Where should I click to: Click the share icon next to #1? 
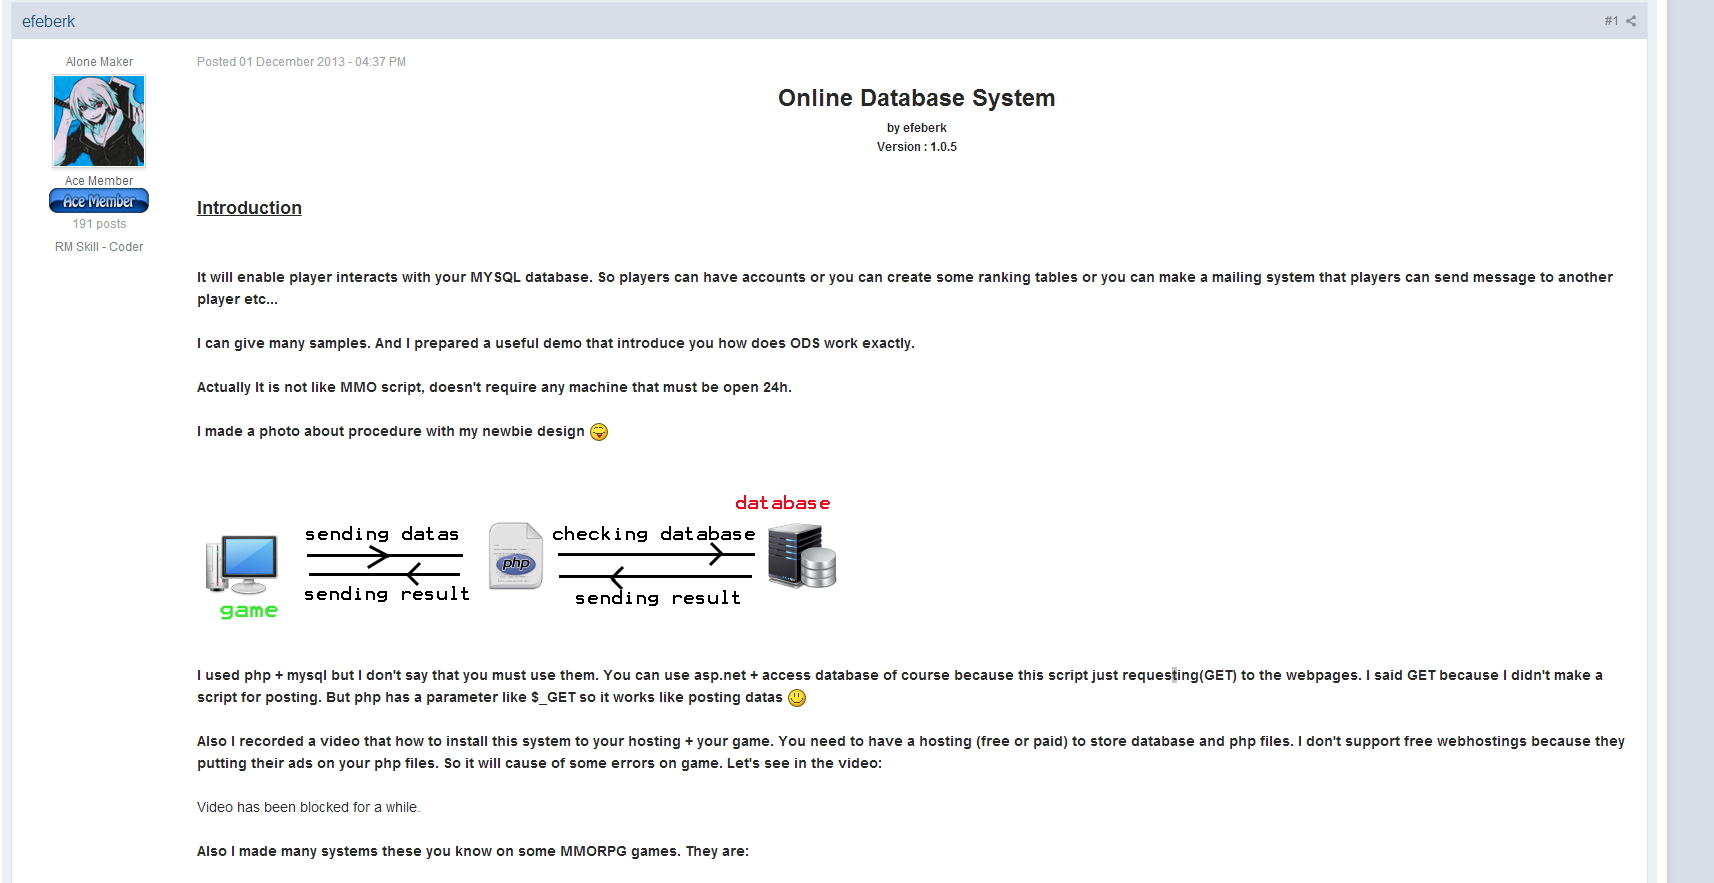point(1631,21)
